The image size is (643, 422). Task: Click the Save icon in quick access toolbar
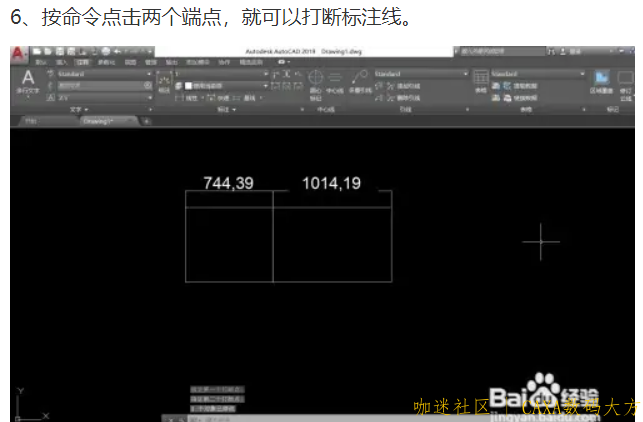coord(60,51)
